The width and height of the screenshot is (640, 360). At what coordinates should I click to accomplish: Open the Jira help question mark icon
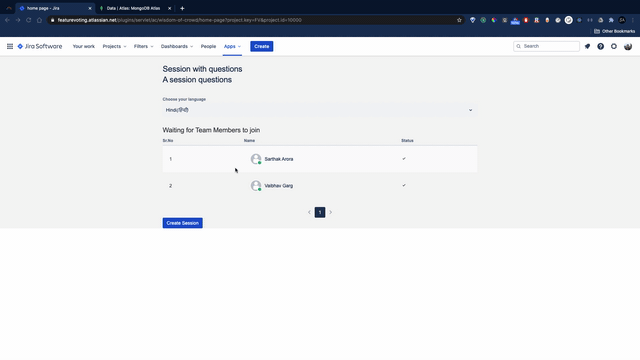600,47
